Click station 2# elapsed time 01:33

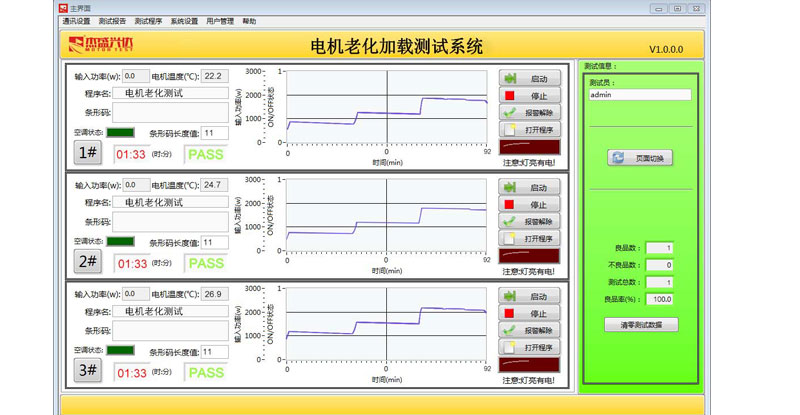132,263
